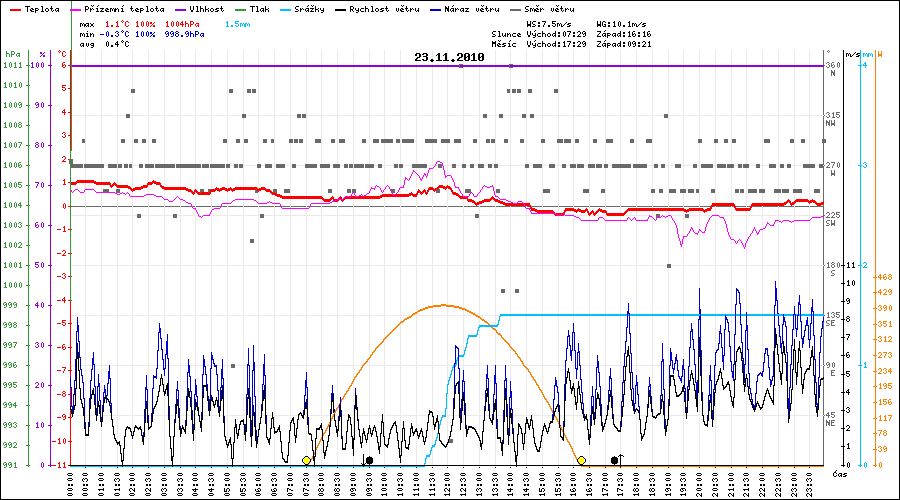Click the 270 W wind direction label

click(833, 169)
